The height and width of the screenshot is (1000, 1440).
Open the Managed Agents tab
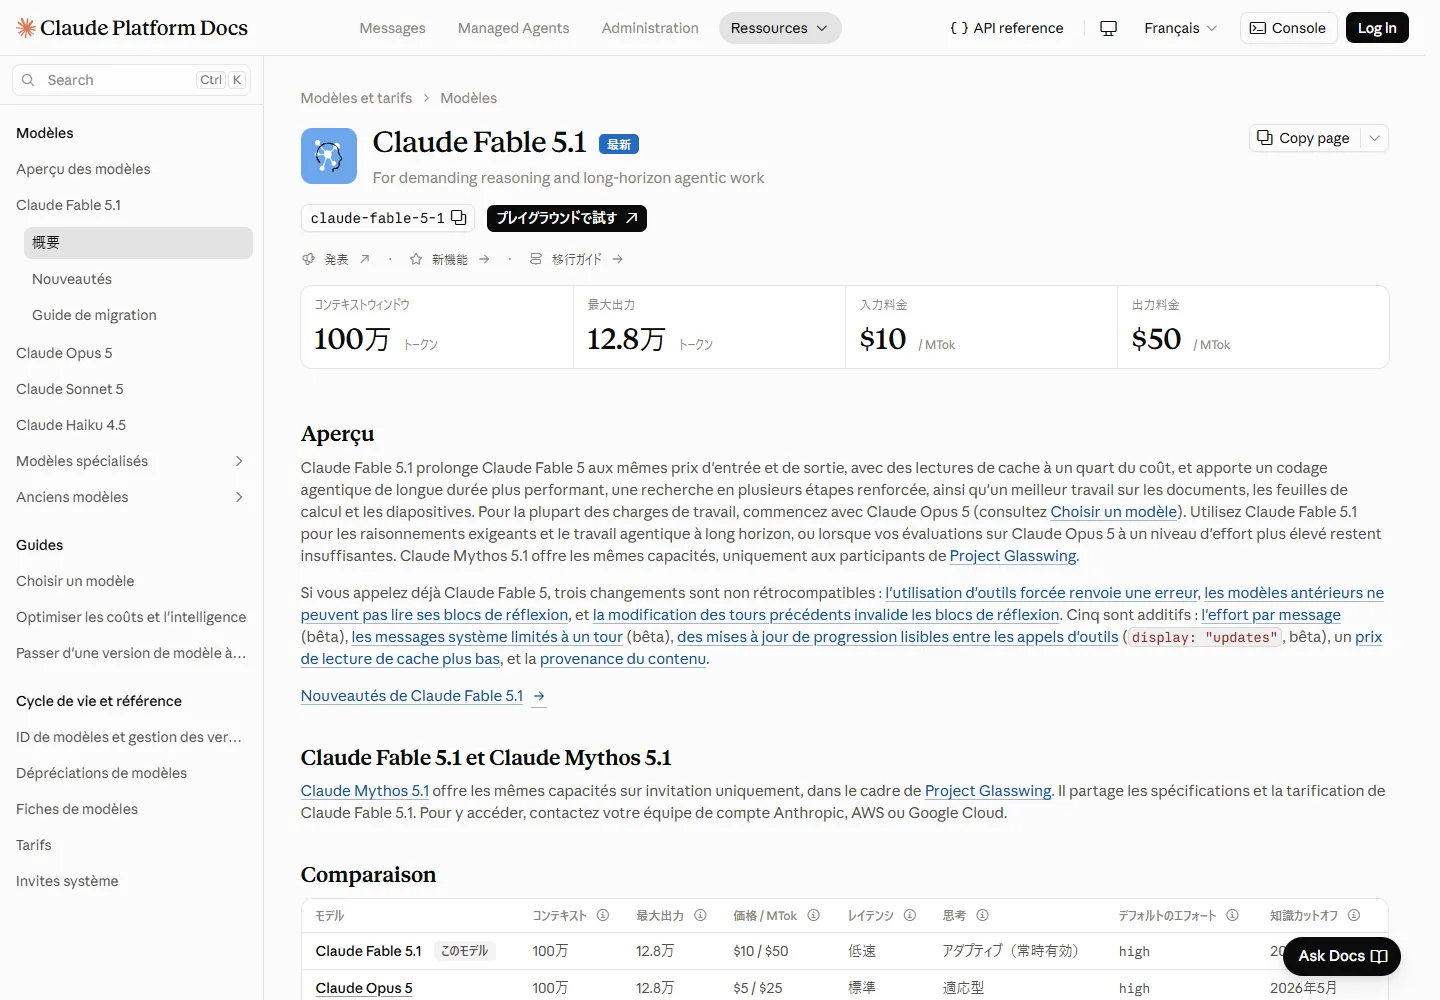pyautogui.click(x=513, y=28)
